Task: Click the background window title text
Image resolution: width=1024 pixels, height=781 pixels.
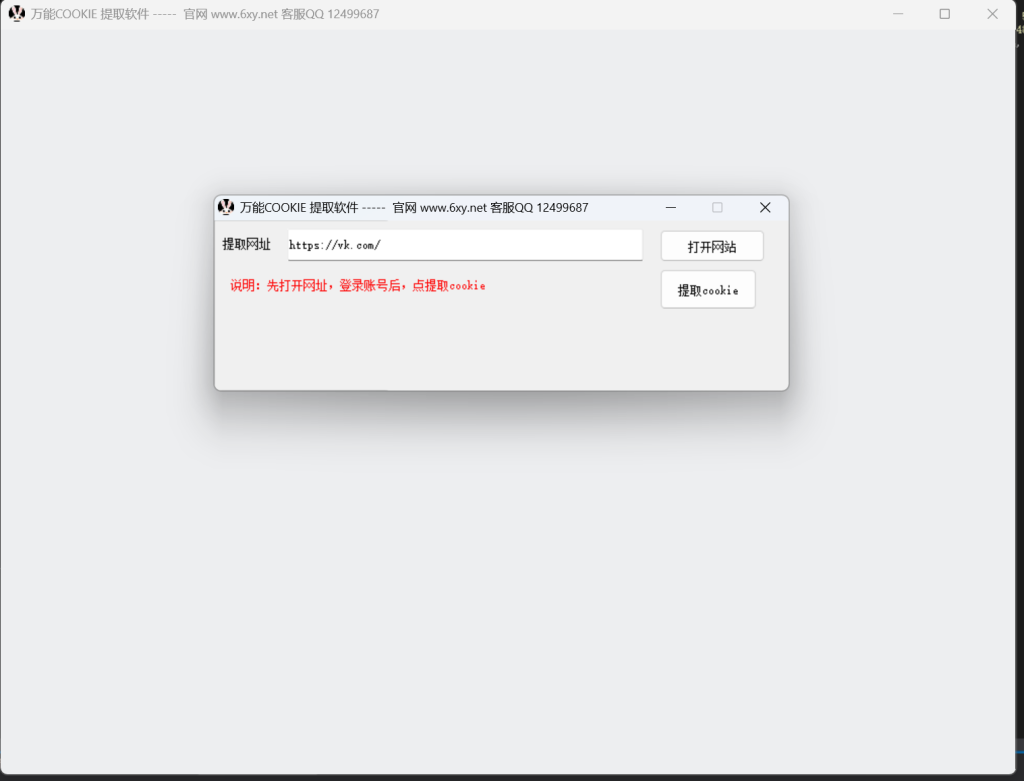Action: tap(205, 14)
